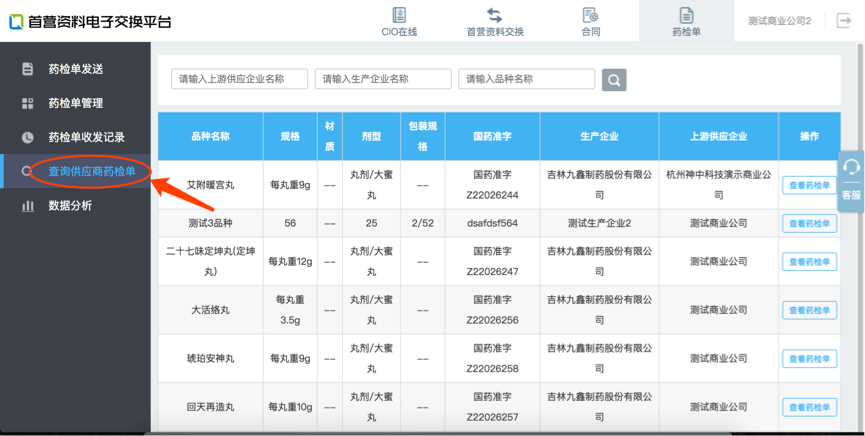This screenshot has height=436, width=865.
Task: Click the 品种名称 column header
Action: click(210, 136)
